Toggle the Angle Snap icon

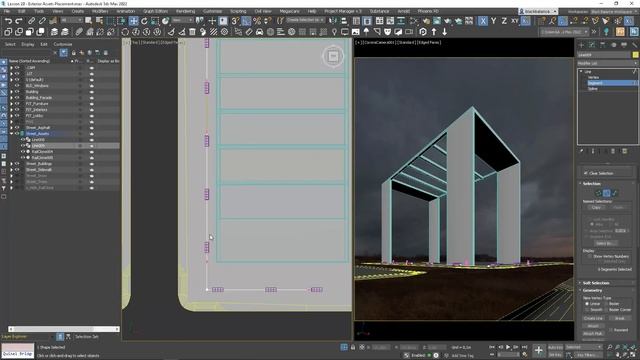coord(246,21)
